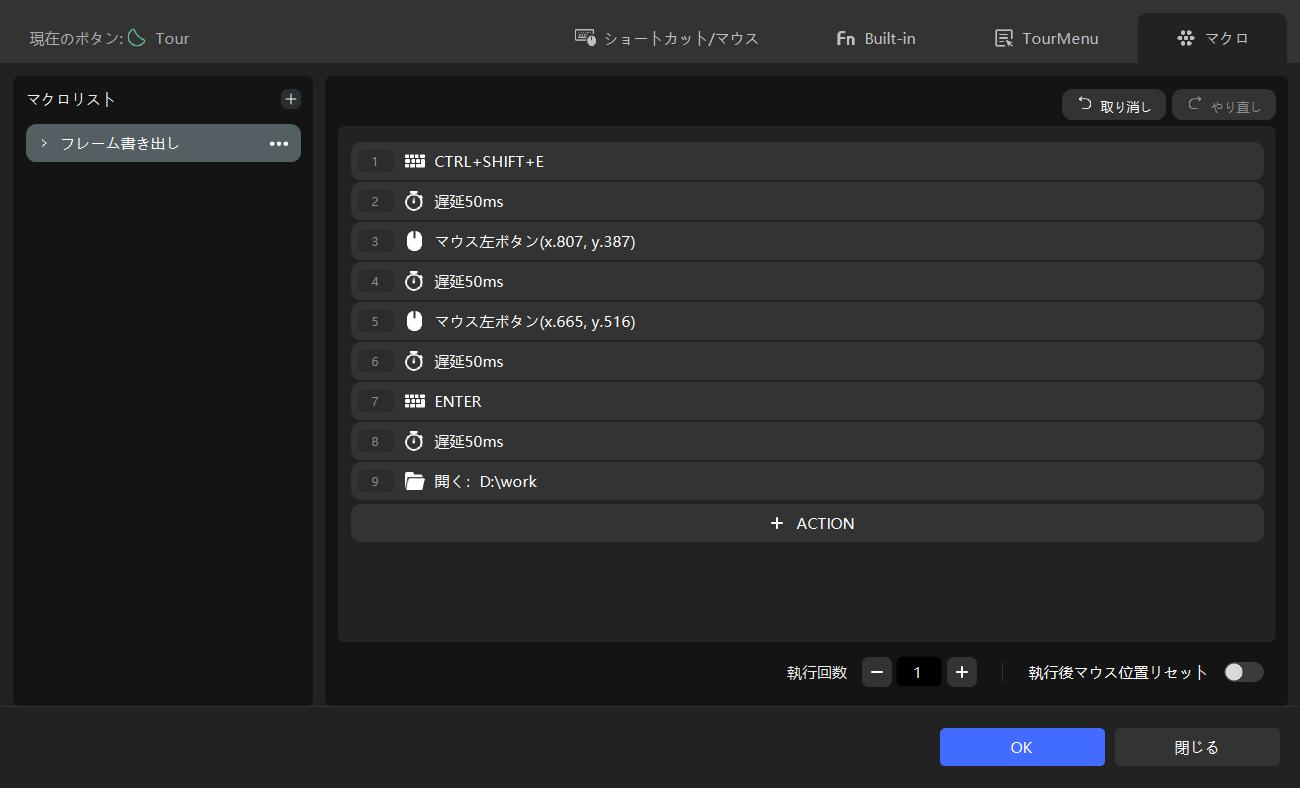This screenshot has width=1300, height=788.
Task: Click the step number 9 badge
Action: pyautogui.click(x=376, y=481)
